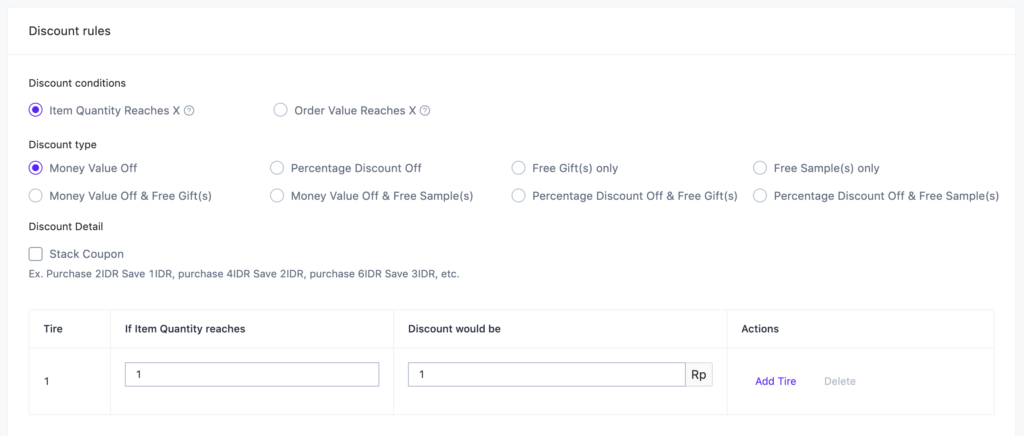Focus the Discount would be input field
The image size is (1024, 436).
click(547, 375)
